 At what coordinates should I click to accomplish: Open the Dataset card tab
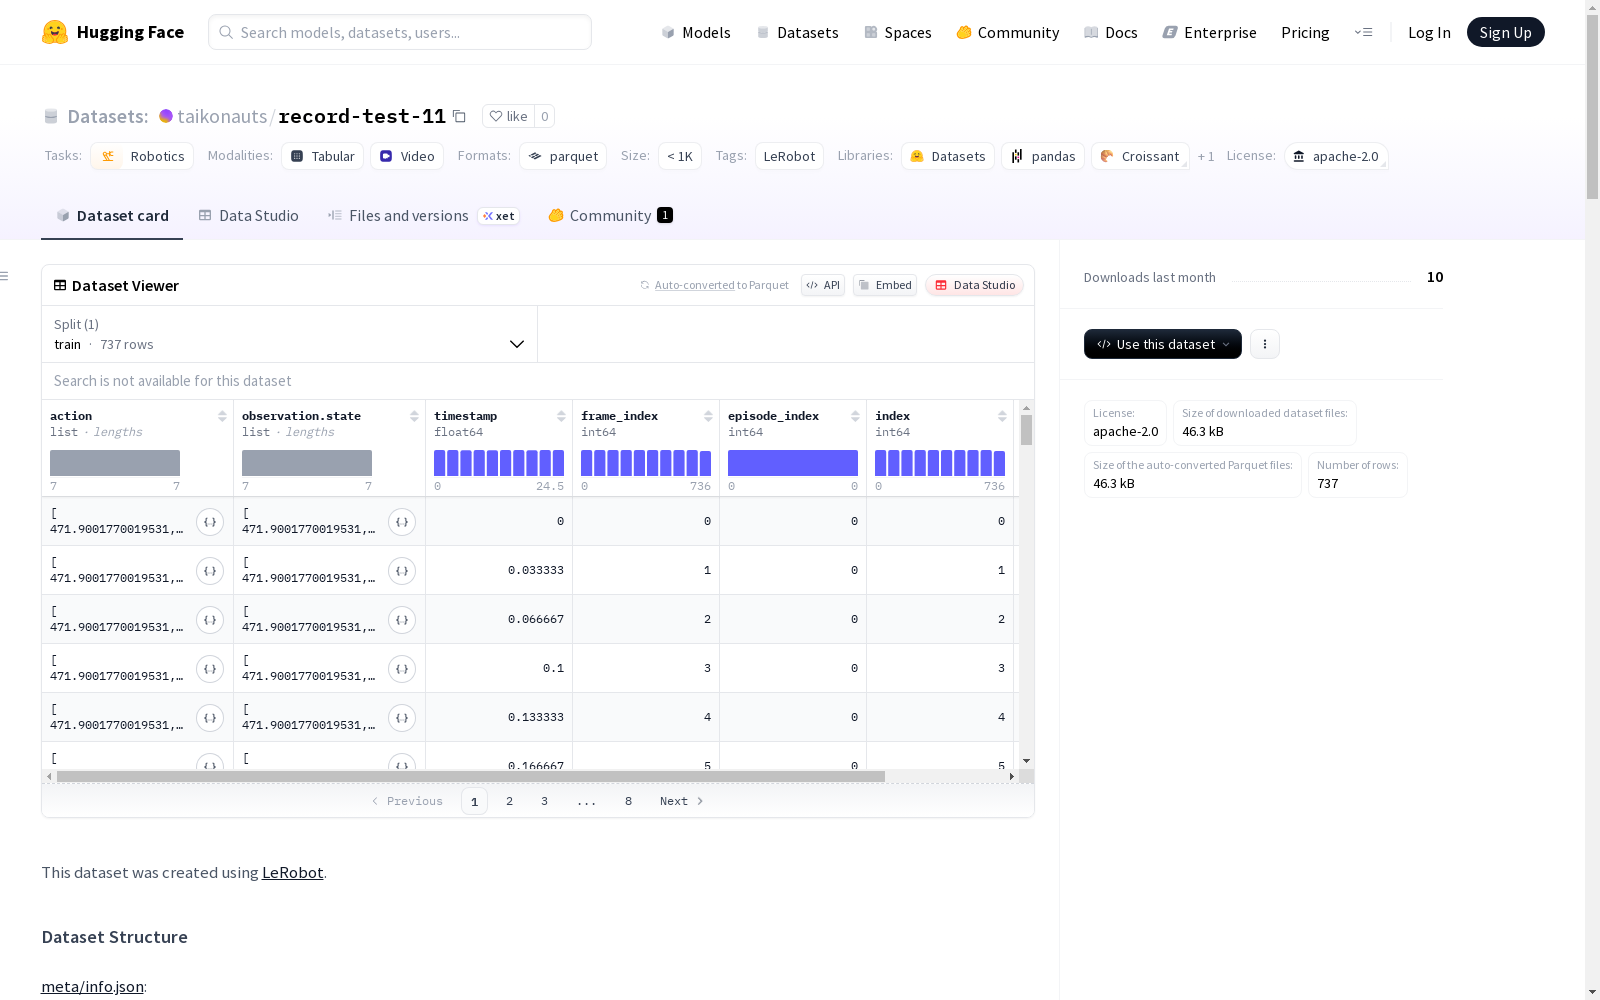point(112,216)
